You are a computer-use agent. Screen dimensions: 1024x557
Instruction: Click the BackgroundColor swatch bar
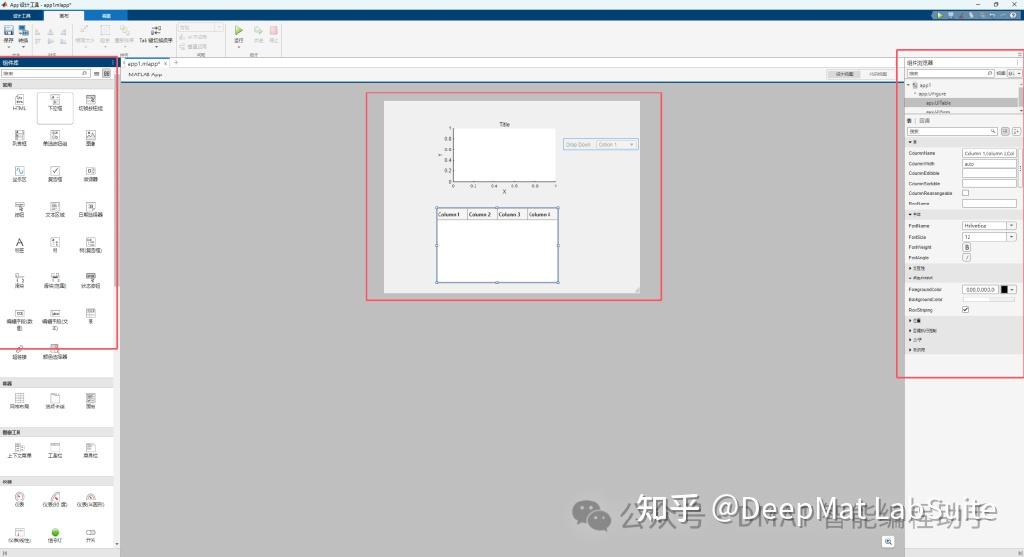[x=989, y=299]
